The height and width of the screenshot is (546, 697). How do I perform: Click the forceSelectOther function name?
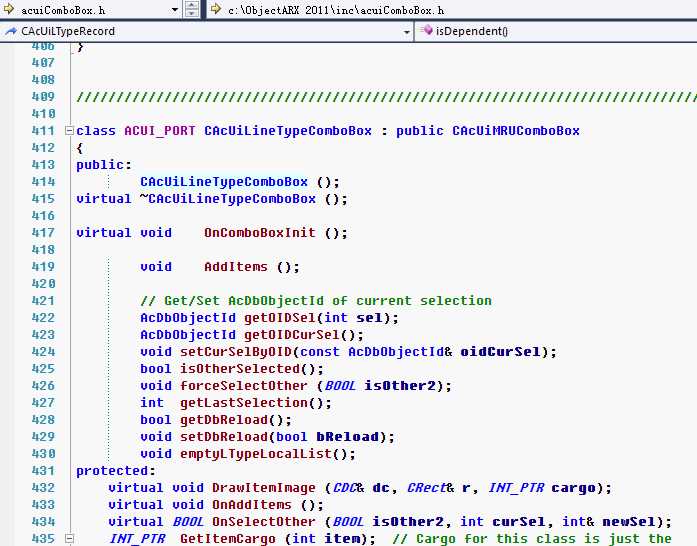click(x=244, y=385)
